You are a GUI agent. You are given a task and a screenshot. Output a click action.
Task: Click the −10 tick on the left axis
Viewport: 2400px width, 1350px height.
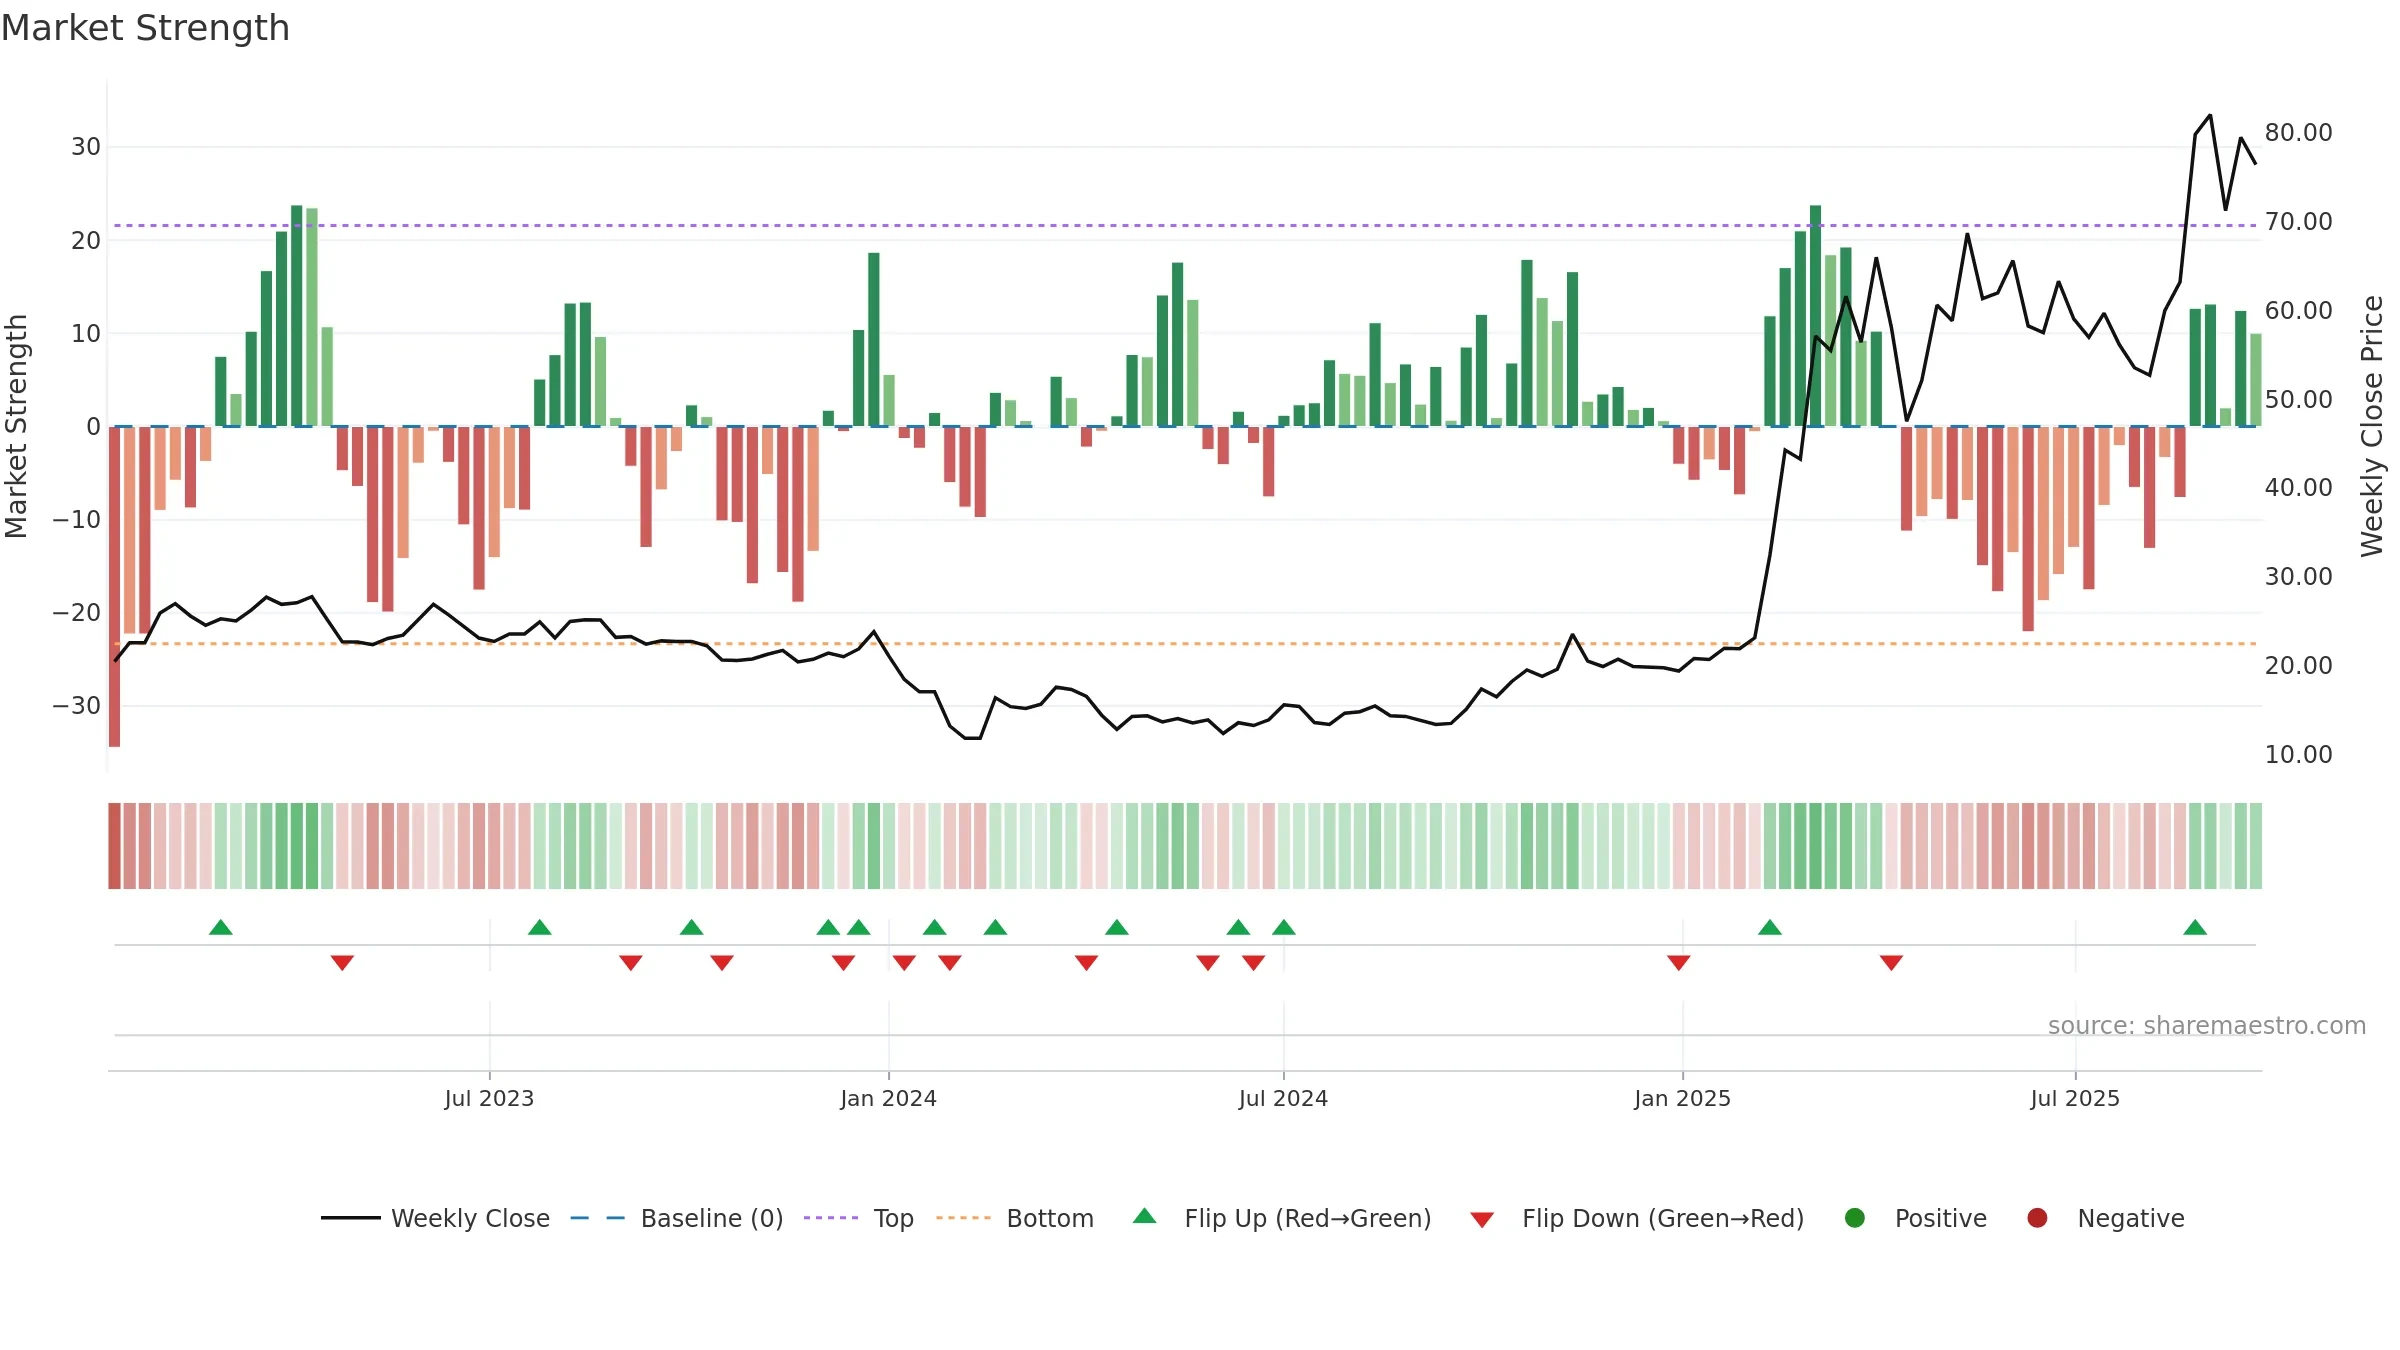pos(77,519)
